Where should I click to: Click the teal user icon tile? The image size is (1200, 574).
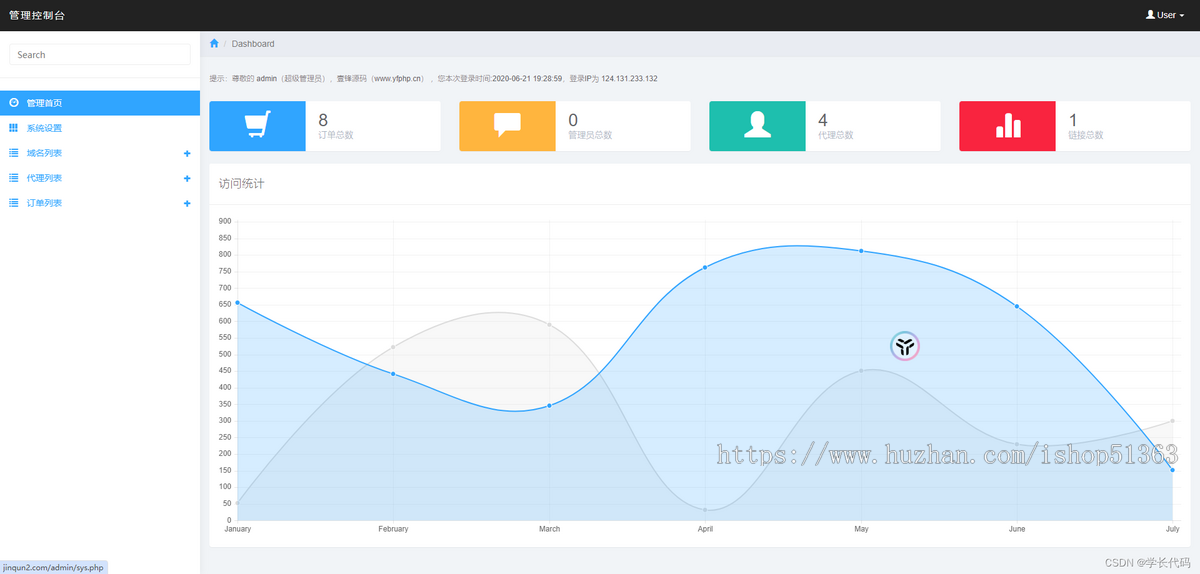(x=757, y=126)
